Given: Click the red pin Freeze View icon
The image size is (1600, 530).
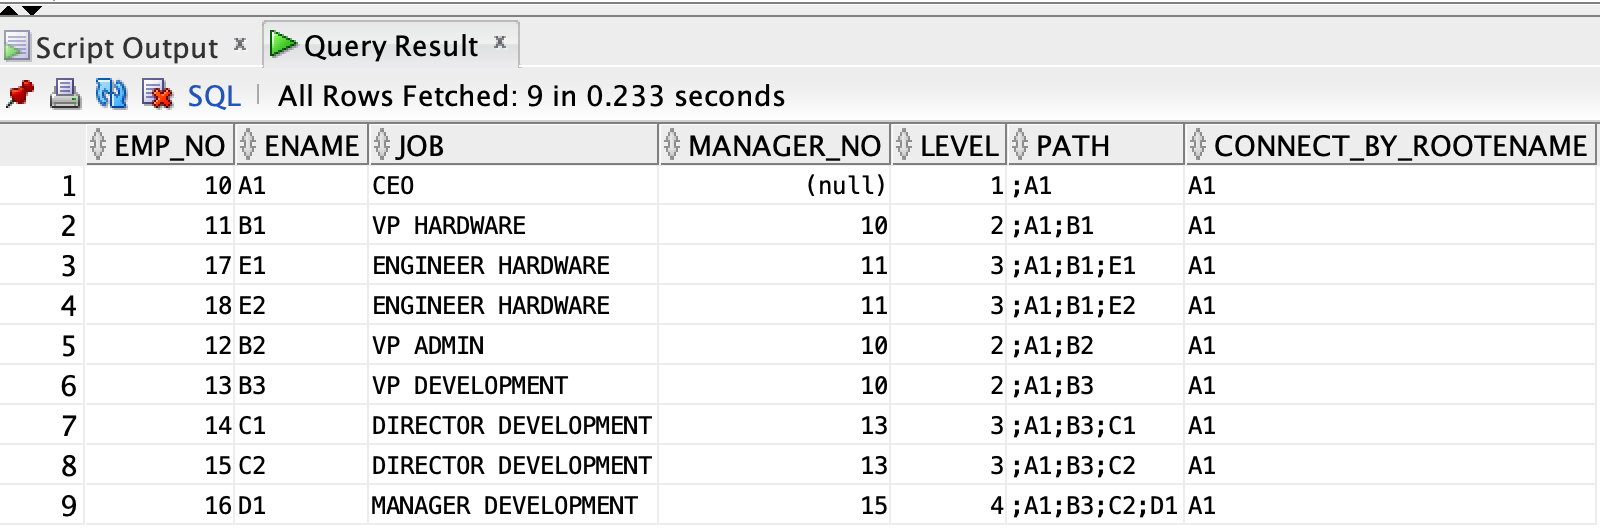Looking at the screenshot, I should 20,95.
